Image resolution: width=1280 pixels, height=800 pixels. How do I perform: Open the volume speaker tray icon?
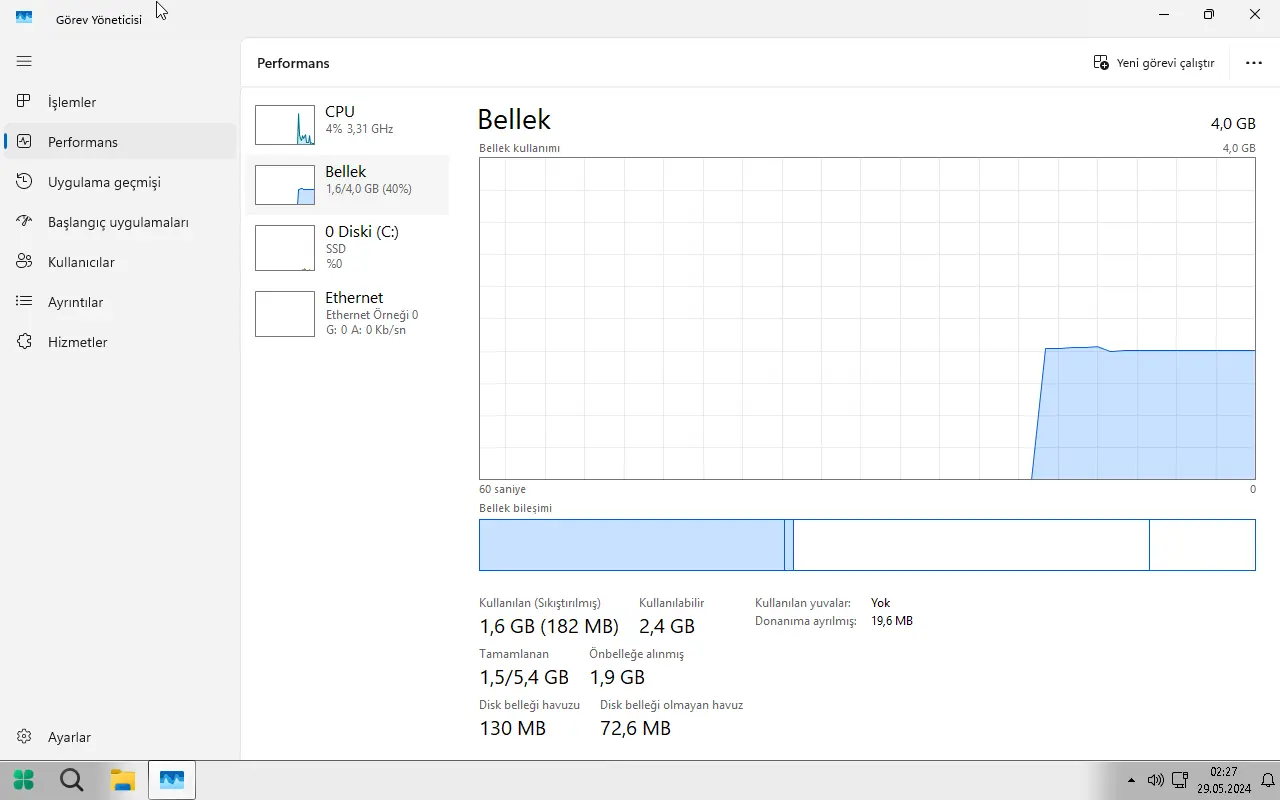click(x=1155, y=780)
